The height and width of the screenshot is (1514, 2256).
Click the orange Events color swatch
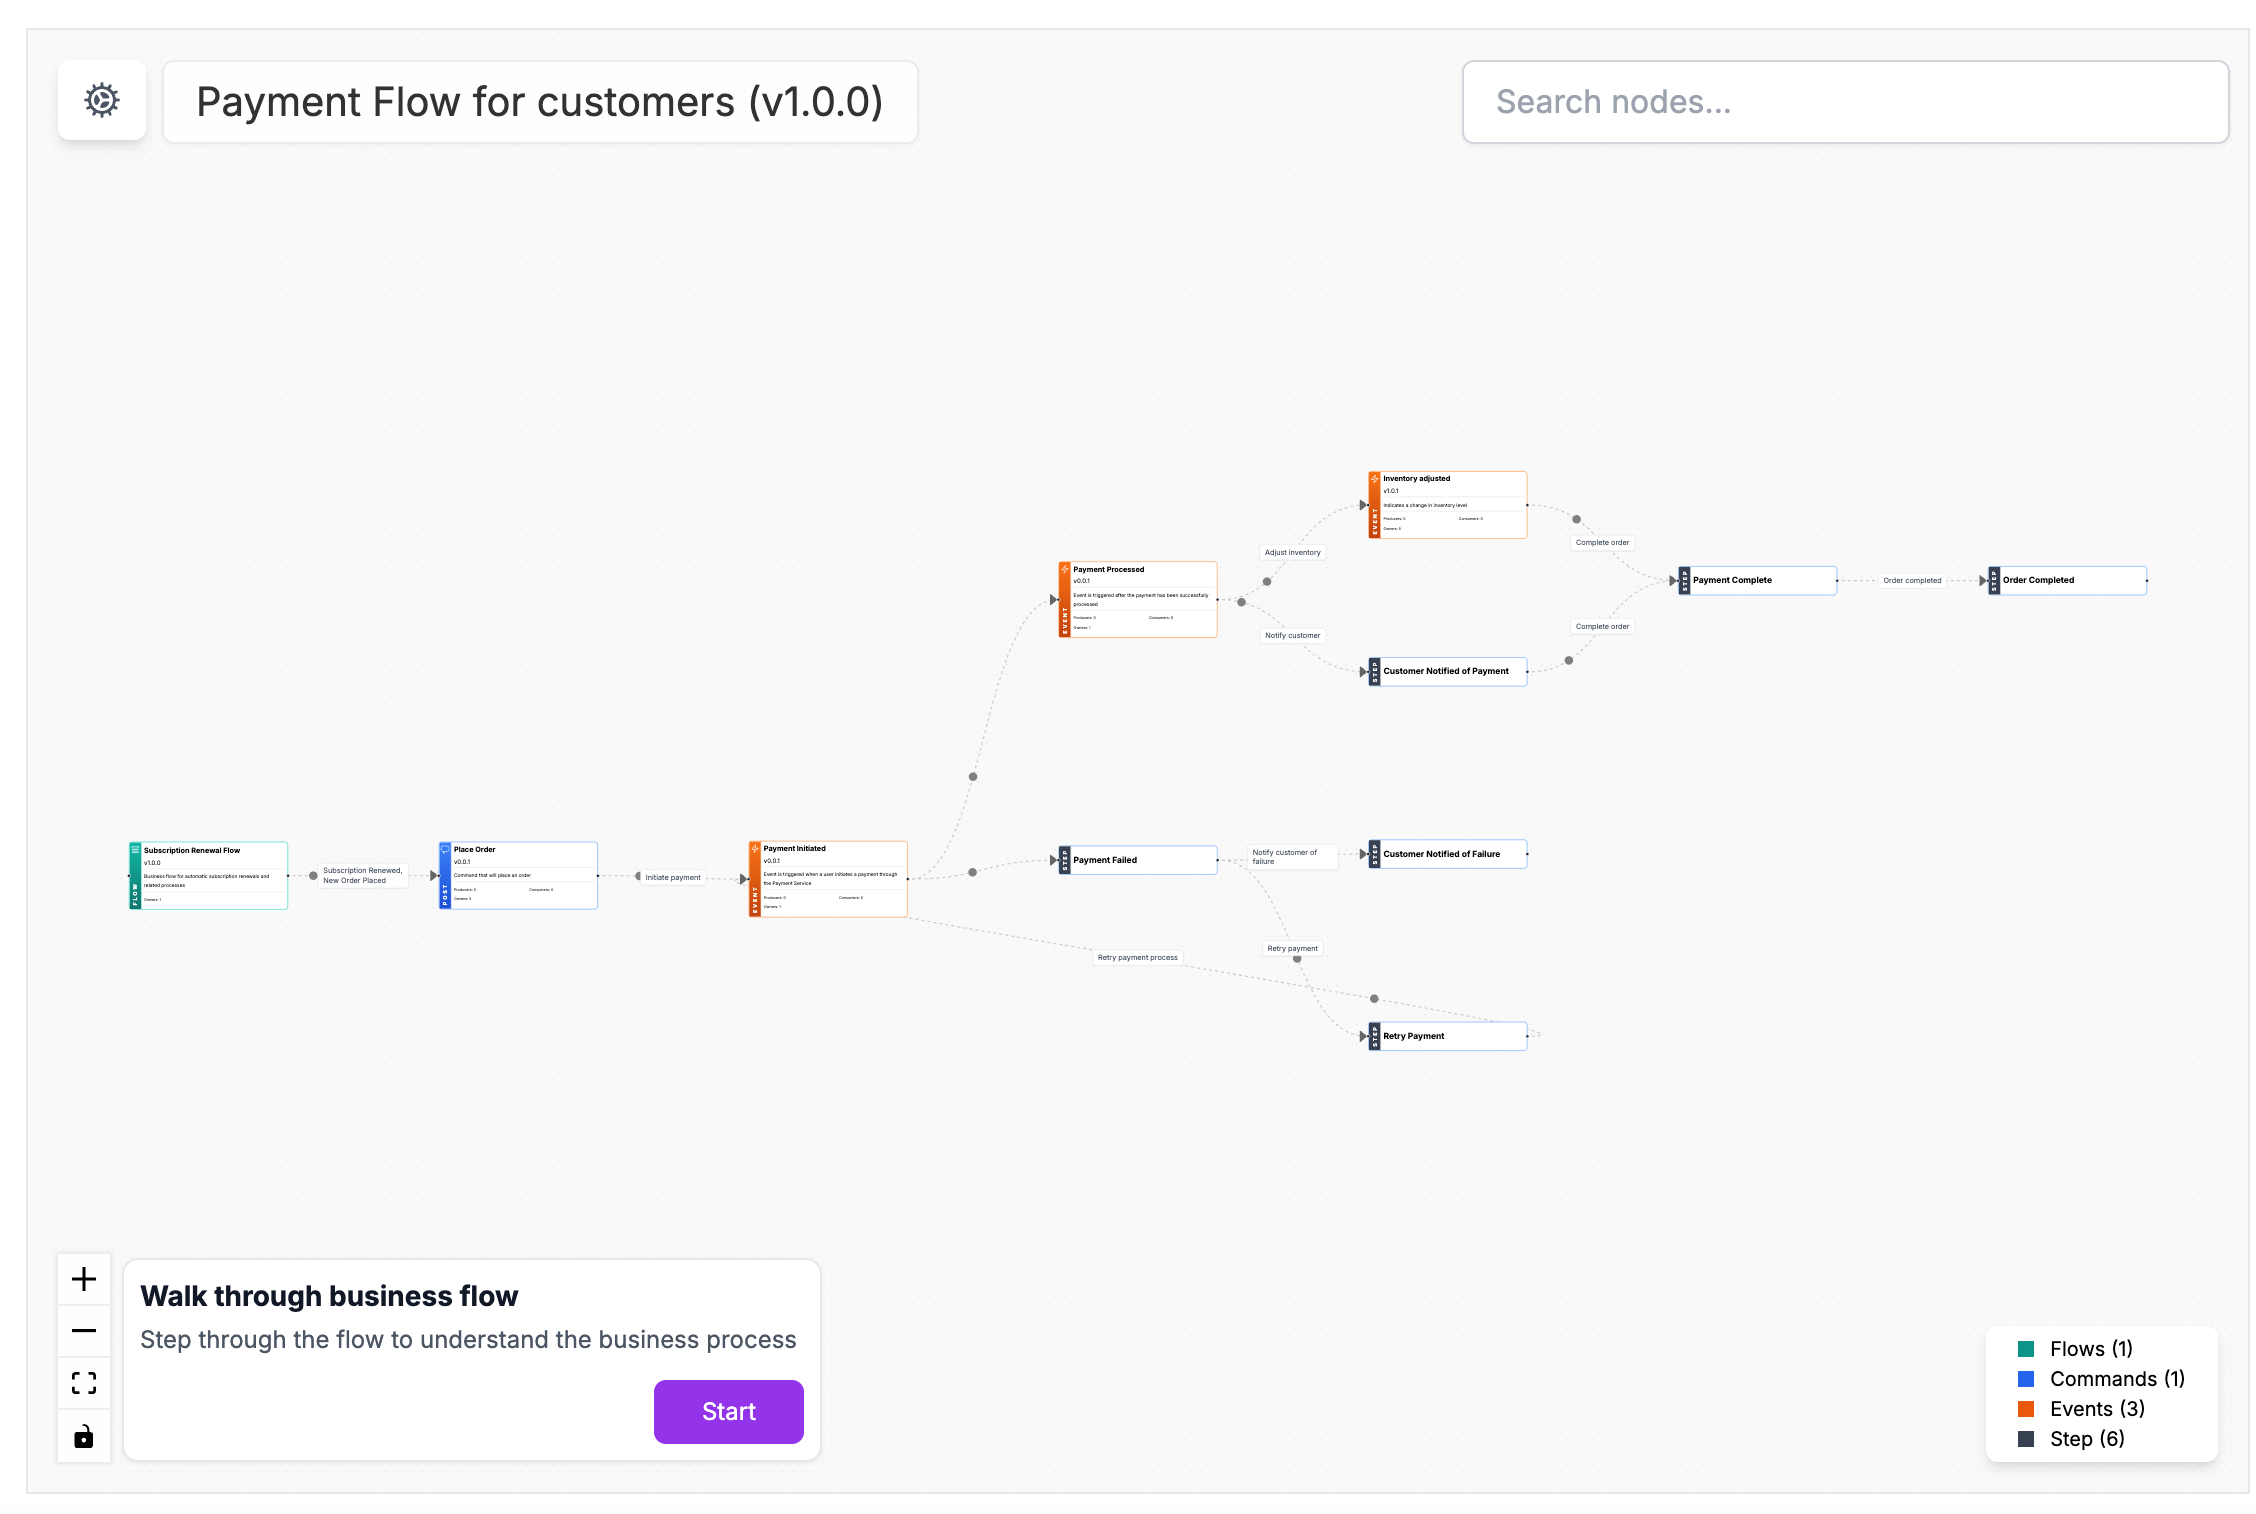coord(2026,1409)
